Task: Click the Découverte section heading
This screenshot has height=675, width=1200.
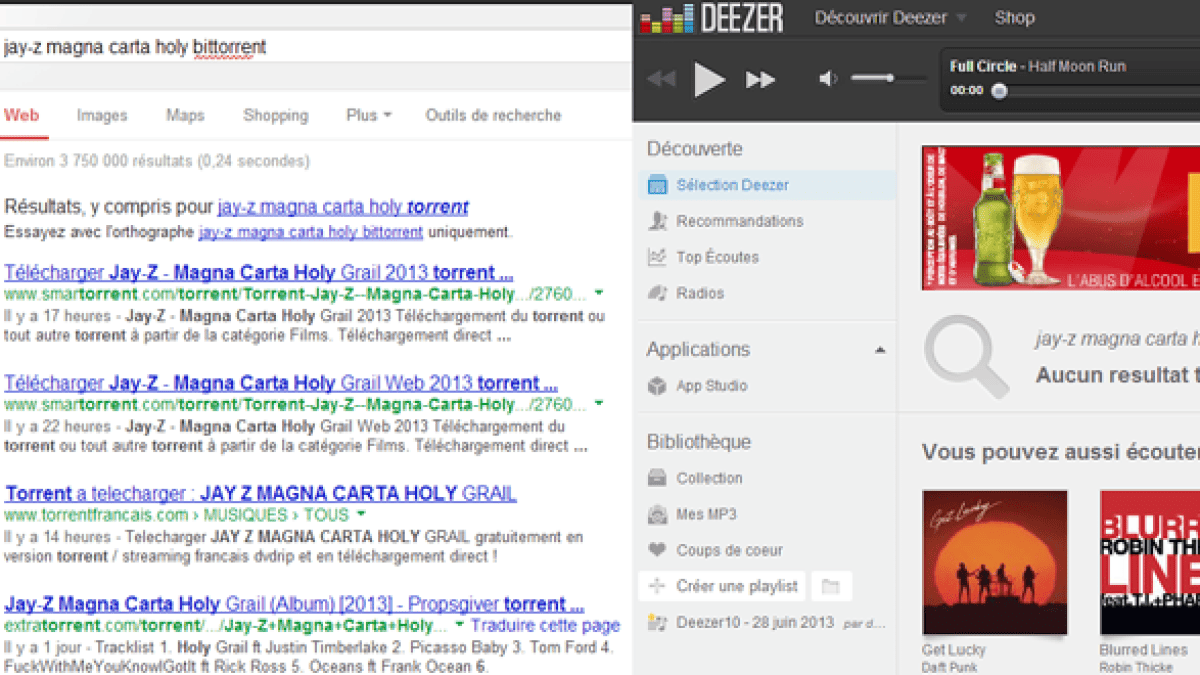Action: pos(695,149)
